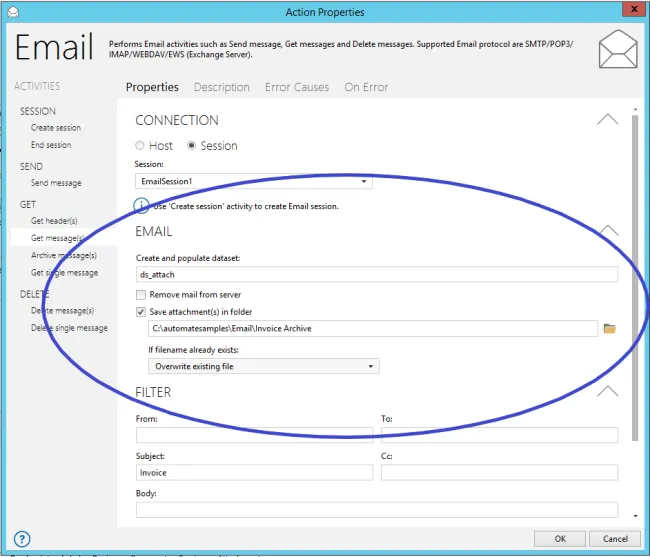
Task: Select Get header(s) activity
Action: point(54,220)
